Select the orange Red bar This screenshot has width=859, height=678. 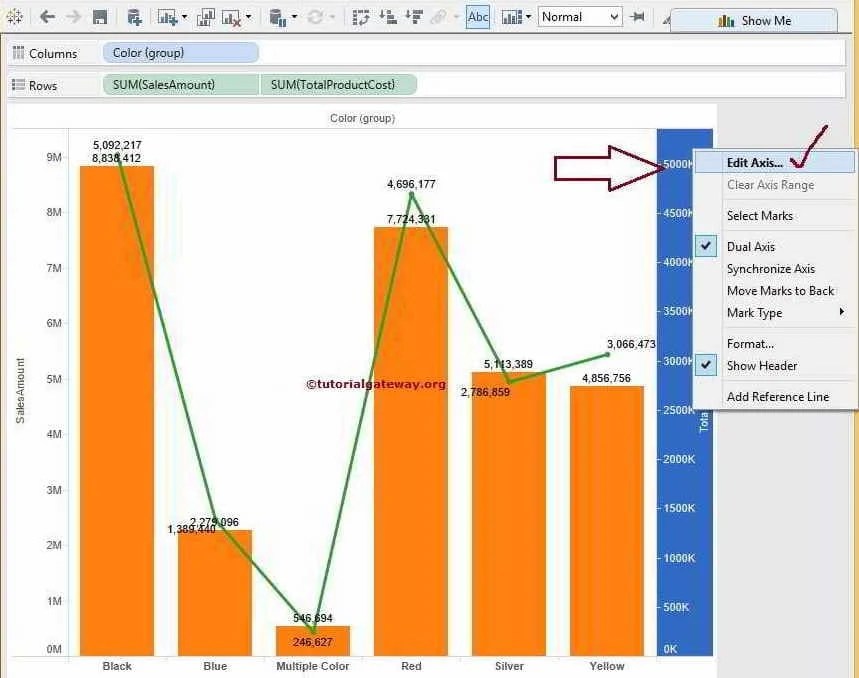[x=411, y=441]
